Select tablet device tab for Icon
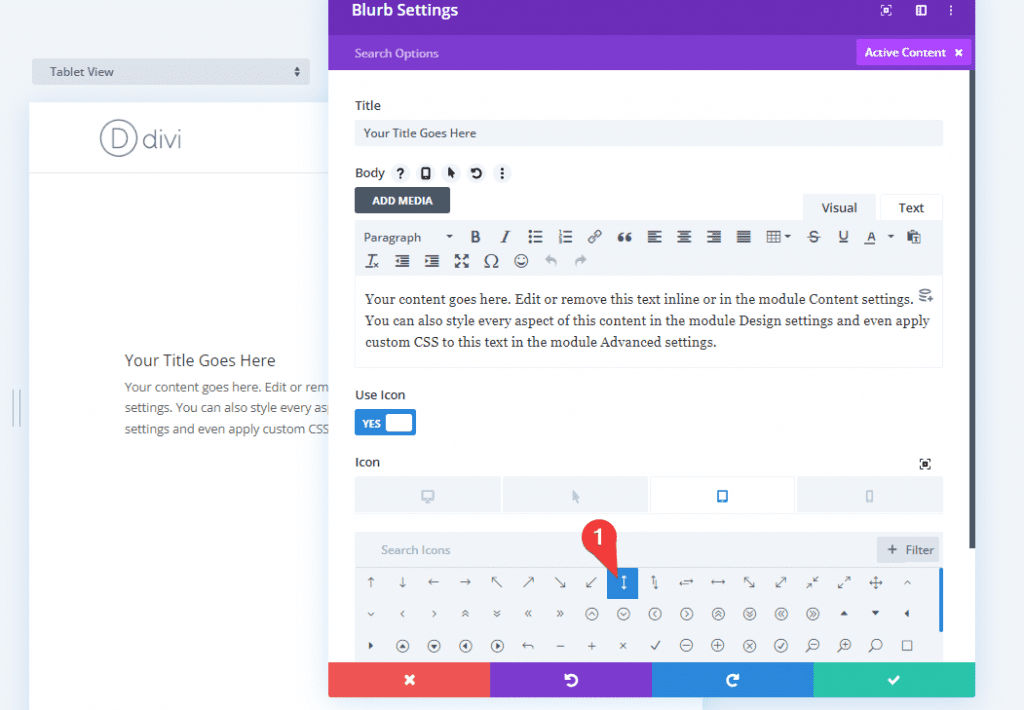This screenshot has width=1024, height=710. click(x=722, y=496)
